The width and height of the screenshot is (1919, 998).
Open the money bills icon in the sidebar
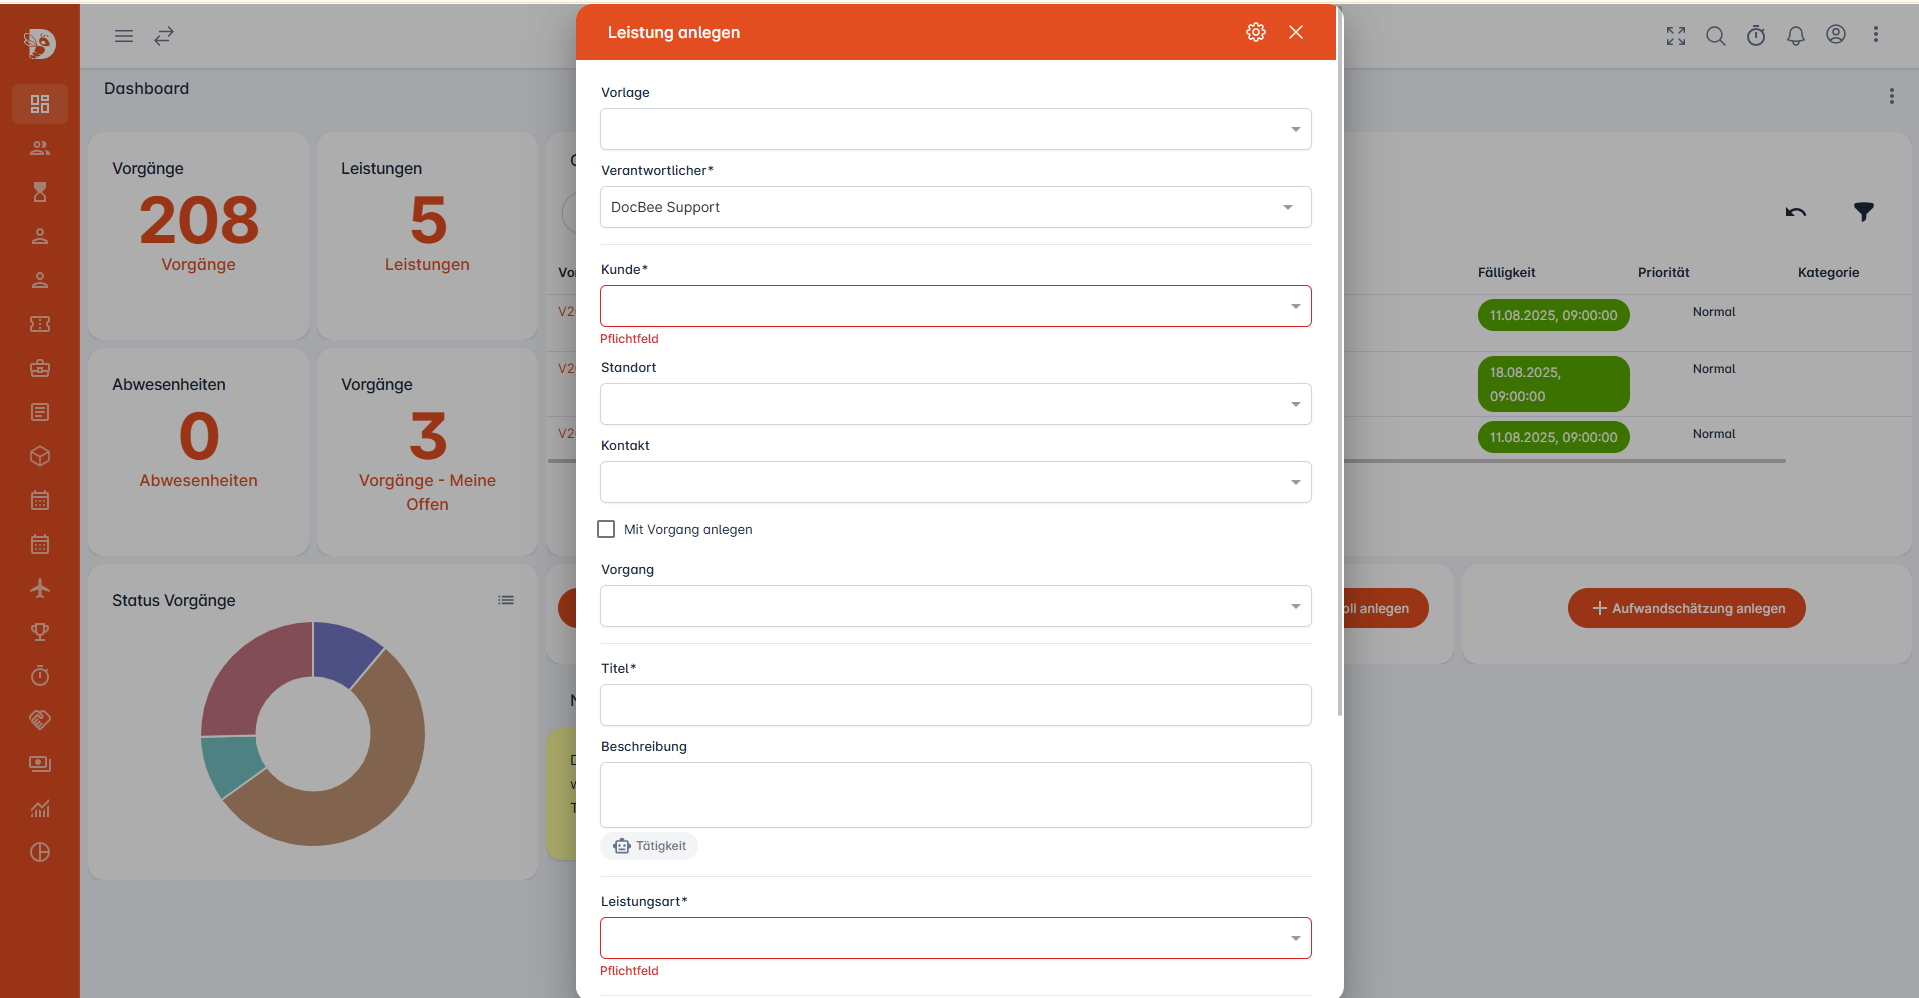(x=40, y=764)
